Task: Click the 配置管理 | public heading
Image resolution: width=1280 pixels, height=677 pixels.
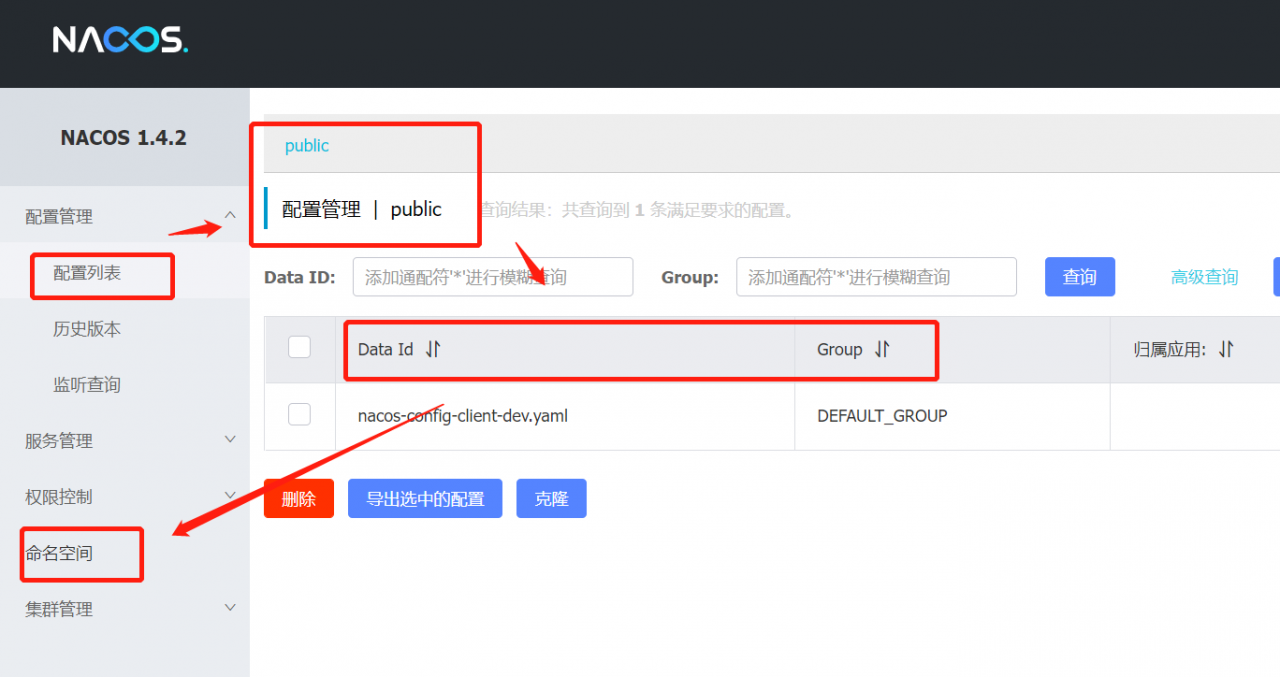Action: pos(362,209)
